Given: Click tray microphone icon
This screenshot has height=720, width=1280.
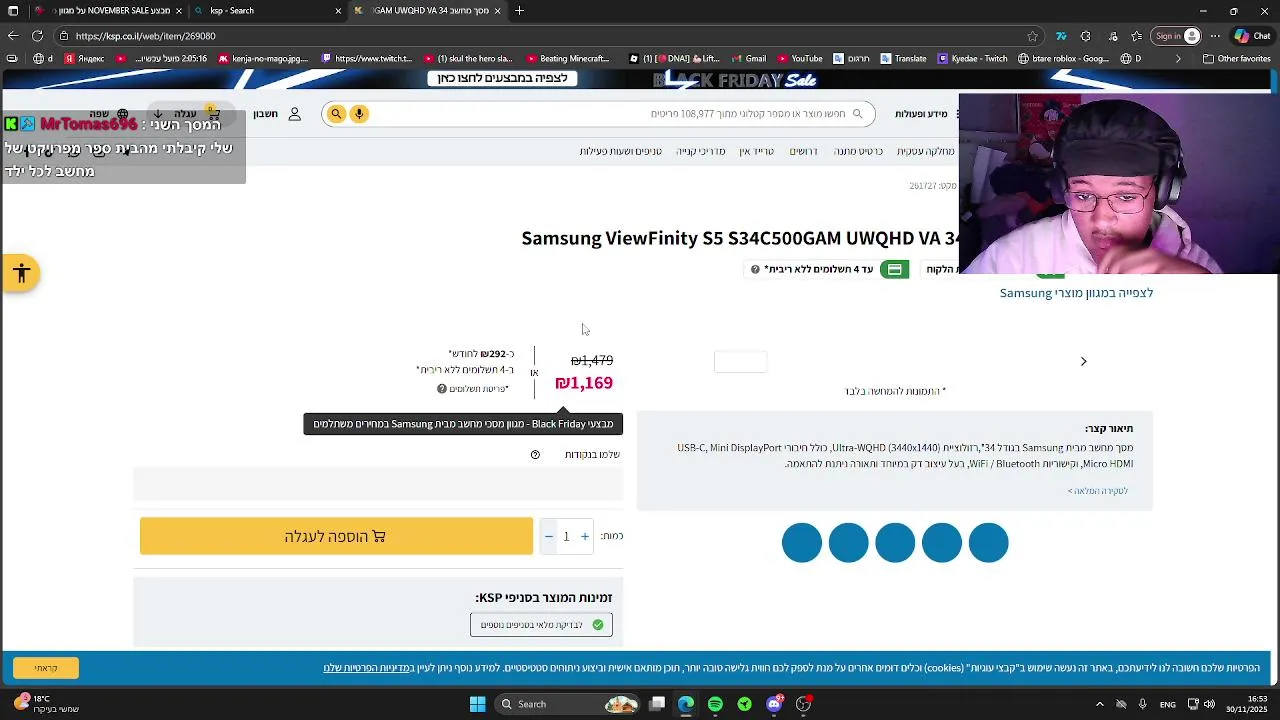Looking at the screenshot, I should pos(1143,704).
